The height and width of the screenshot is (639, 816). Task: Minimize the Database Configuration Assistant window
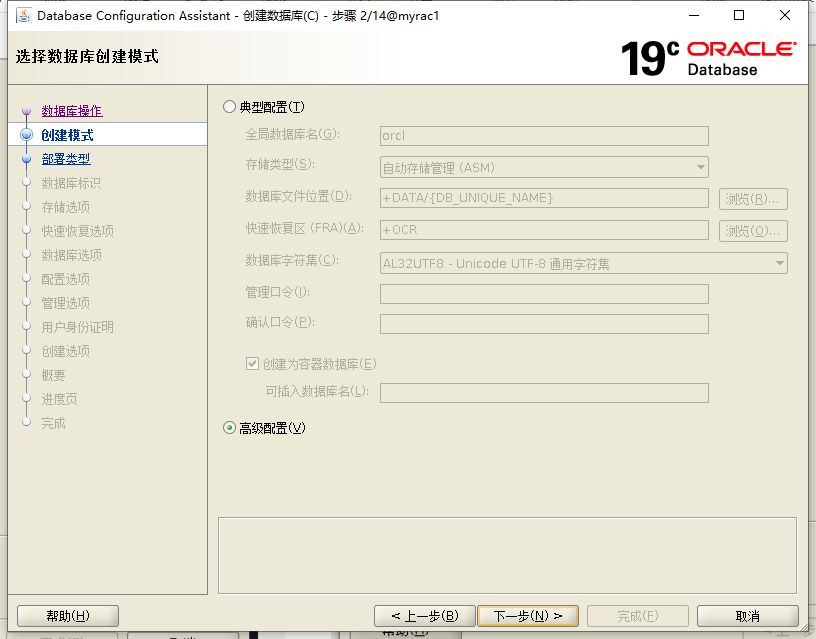pyautogui.click(x=694, y=16)
